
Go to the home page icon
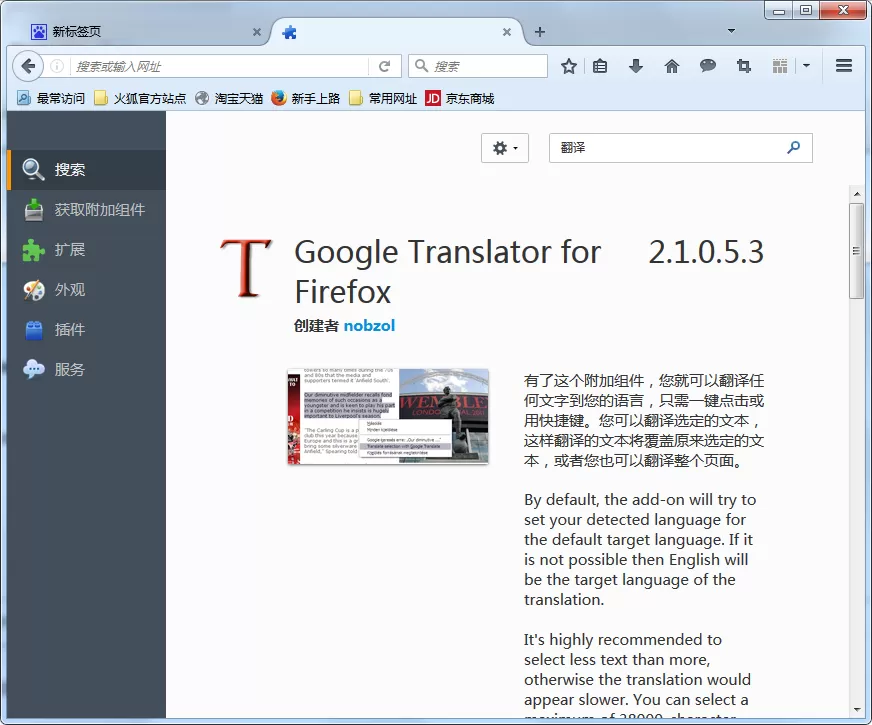(672, 67)
